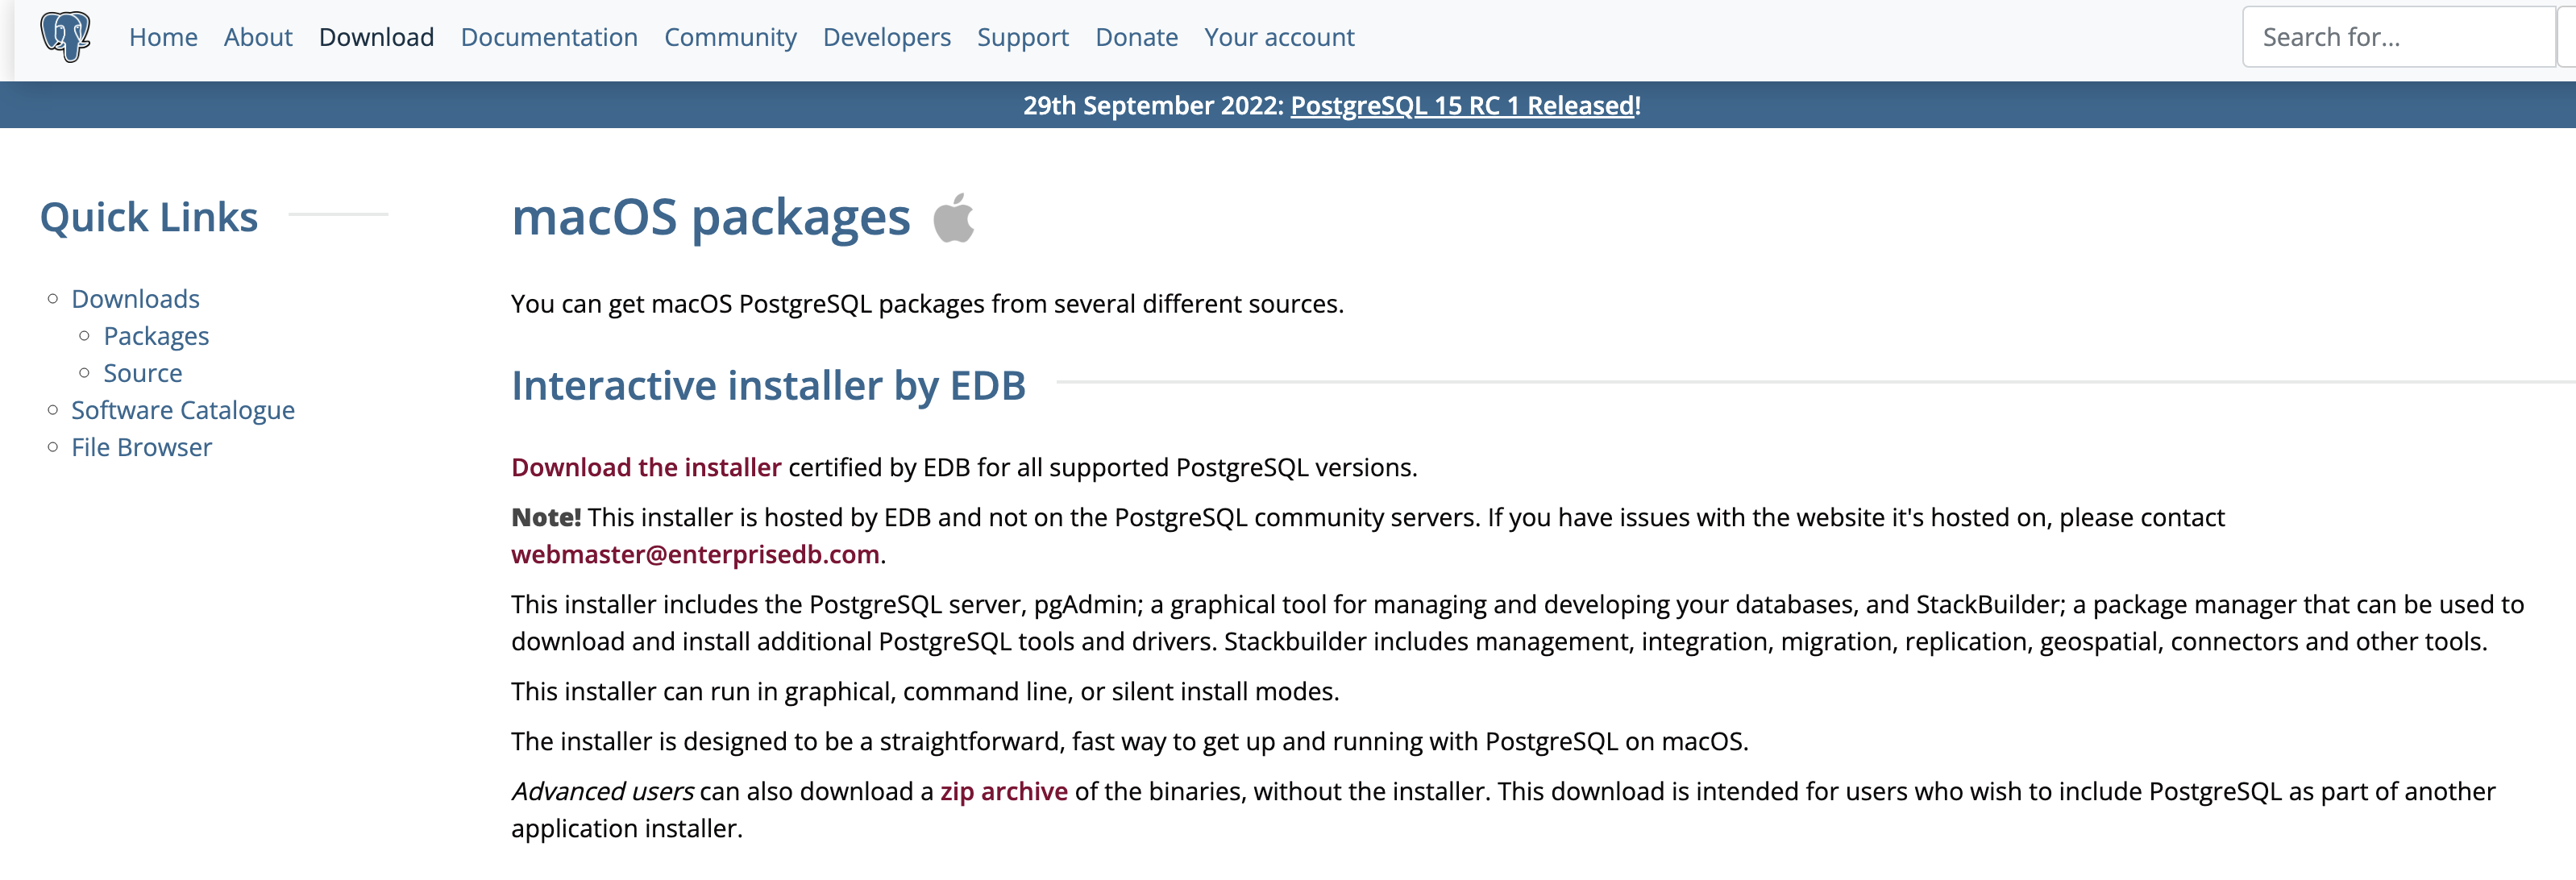Visit the Support page
Viewport: 2576px width, 880px height.
pyautogui.click(x=1022, y=37)
